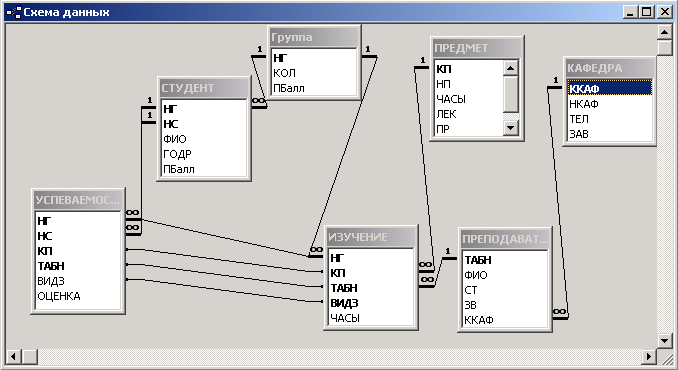Select ФИО field in ПРЕПОДАВАТ... table
This screenshot has width=678, height=370.
pos(505,275)
